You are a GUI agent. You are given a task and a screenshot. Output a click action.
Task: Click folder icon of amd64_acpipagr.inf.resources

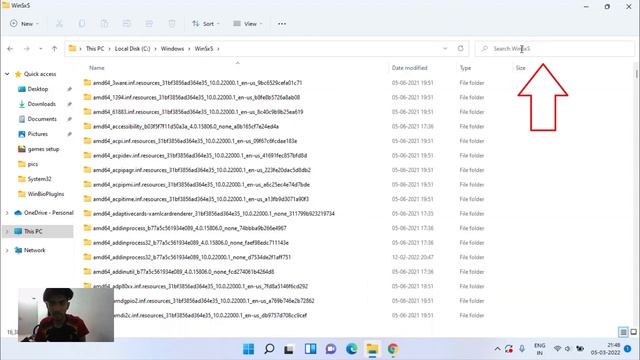tap(87, 169)
